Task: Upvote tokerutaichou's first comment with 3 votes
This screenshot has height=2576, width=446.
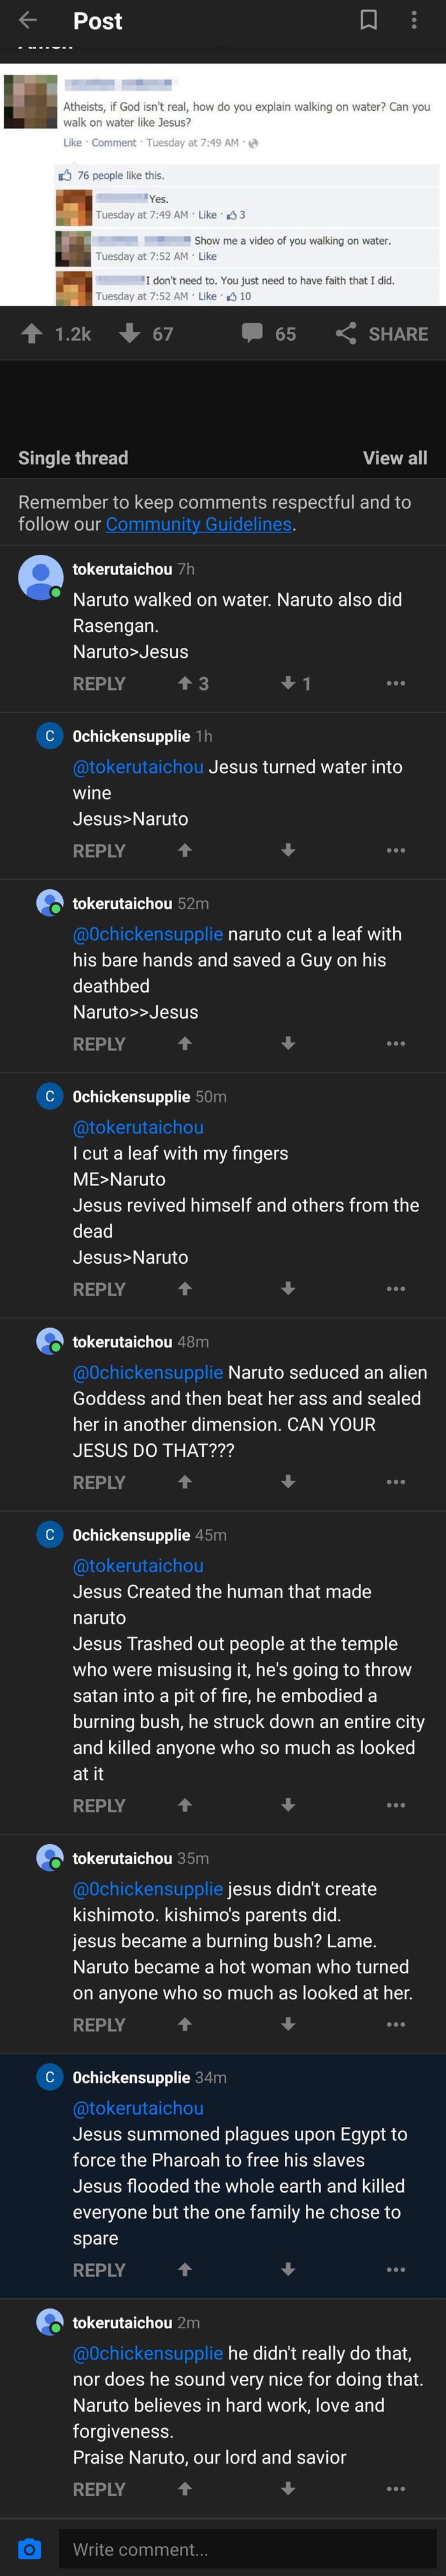Action: tap(185, 684)
